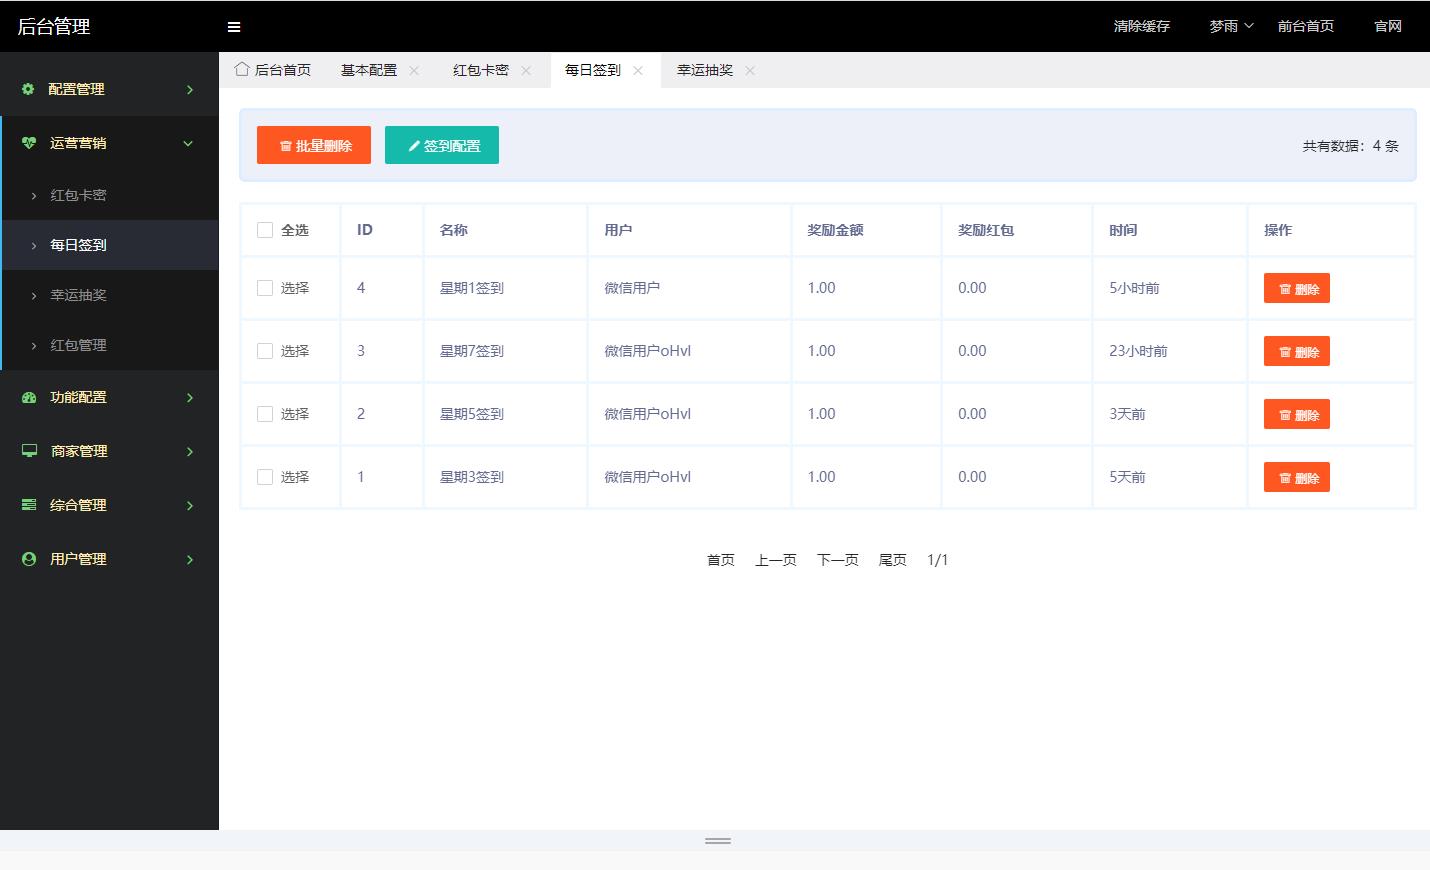
Task: Open 前台首页 link in top bar
Action: pyautogui.click(x=1306, y=26)
